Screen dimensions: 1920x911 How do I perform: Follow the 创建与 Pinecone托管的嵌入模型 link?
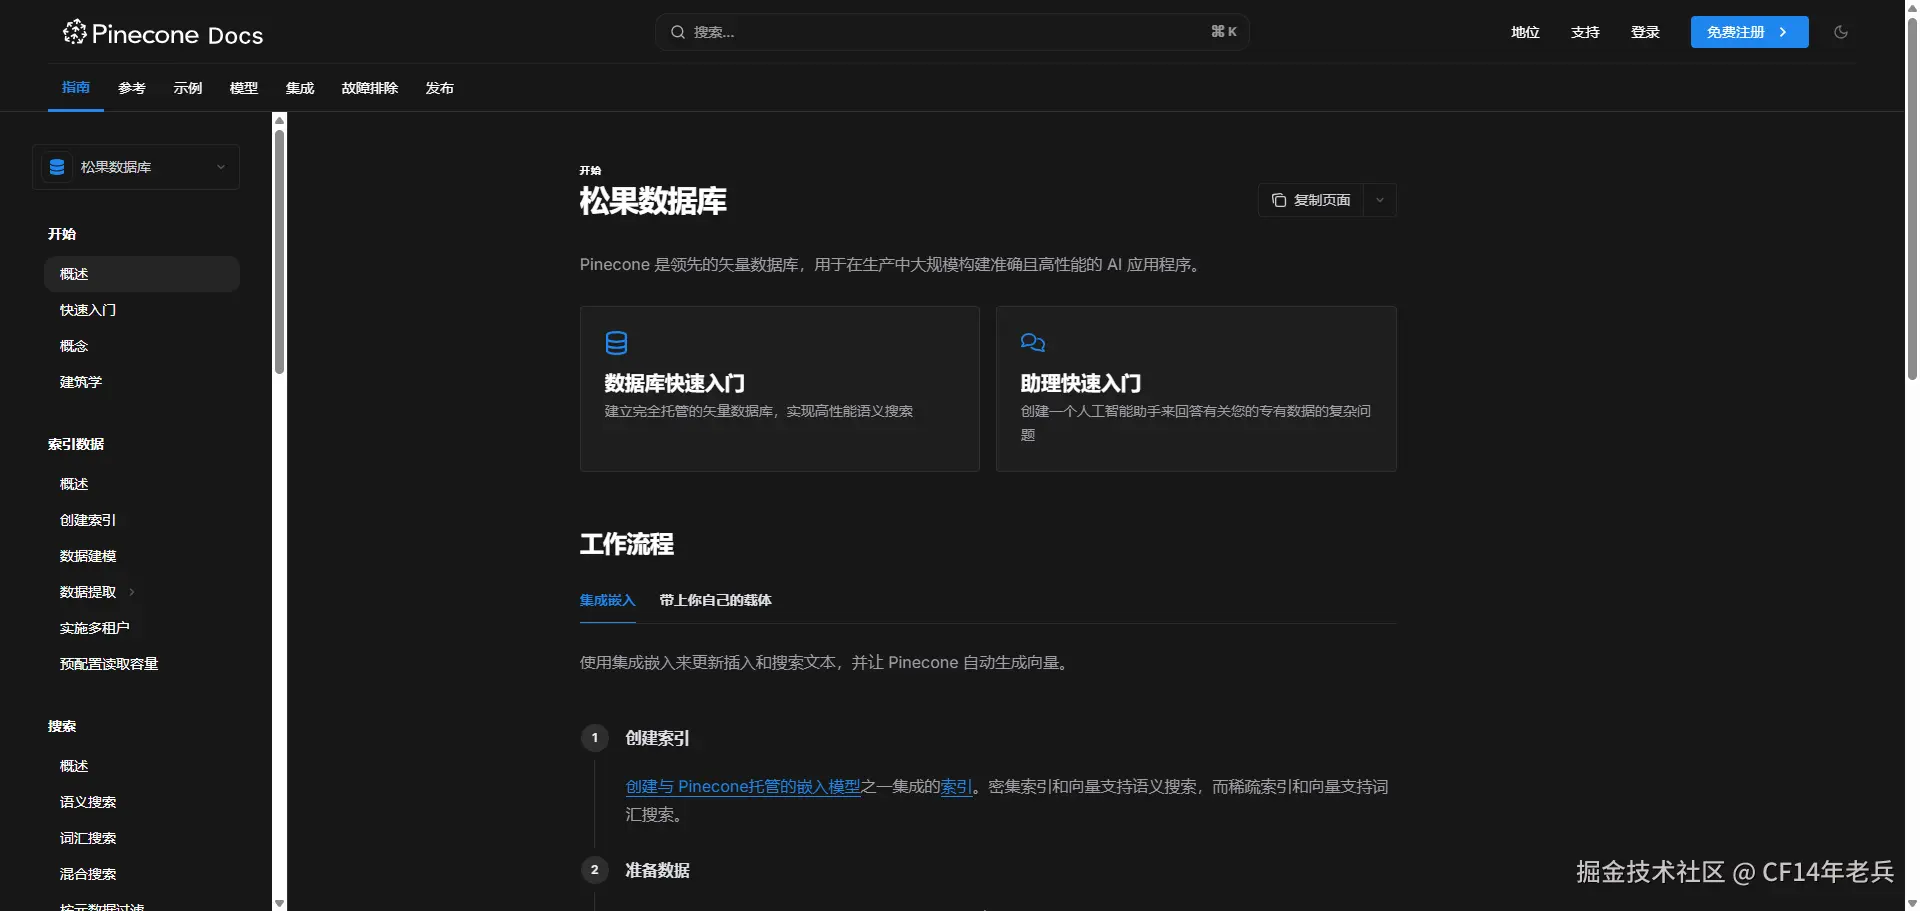click(x=743, y=787)
